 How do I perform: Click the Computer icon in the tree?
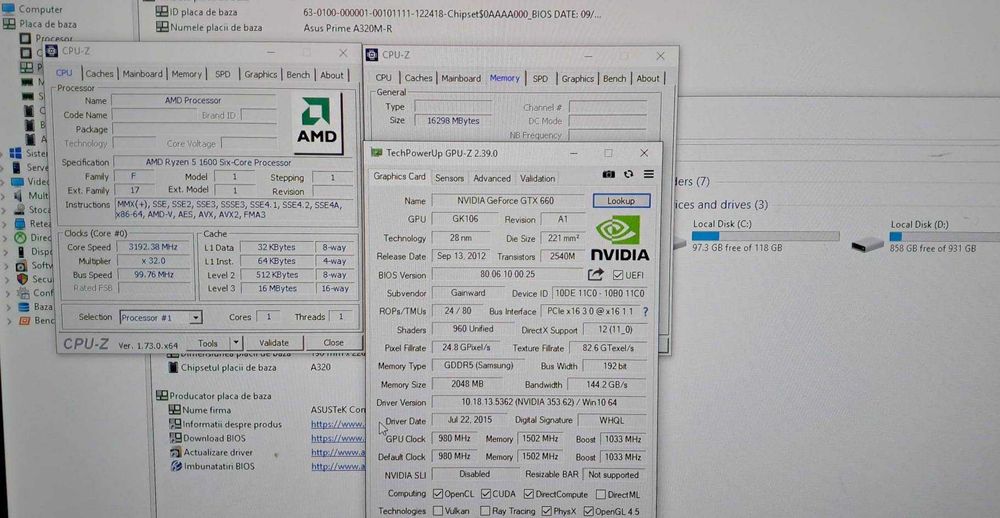point(8,9)
